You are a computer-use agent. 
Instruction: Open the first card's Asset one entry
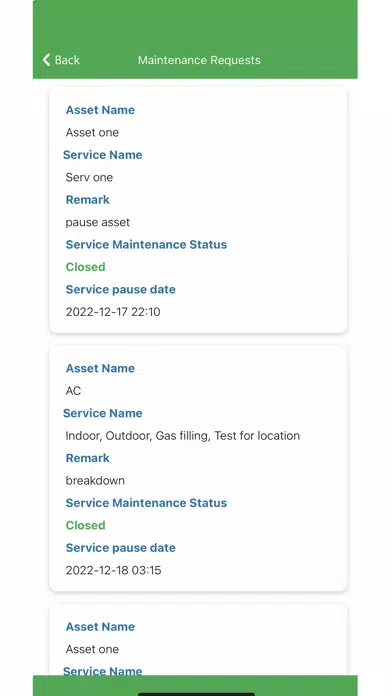click(92, 132)
